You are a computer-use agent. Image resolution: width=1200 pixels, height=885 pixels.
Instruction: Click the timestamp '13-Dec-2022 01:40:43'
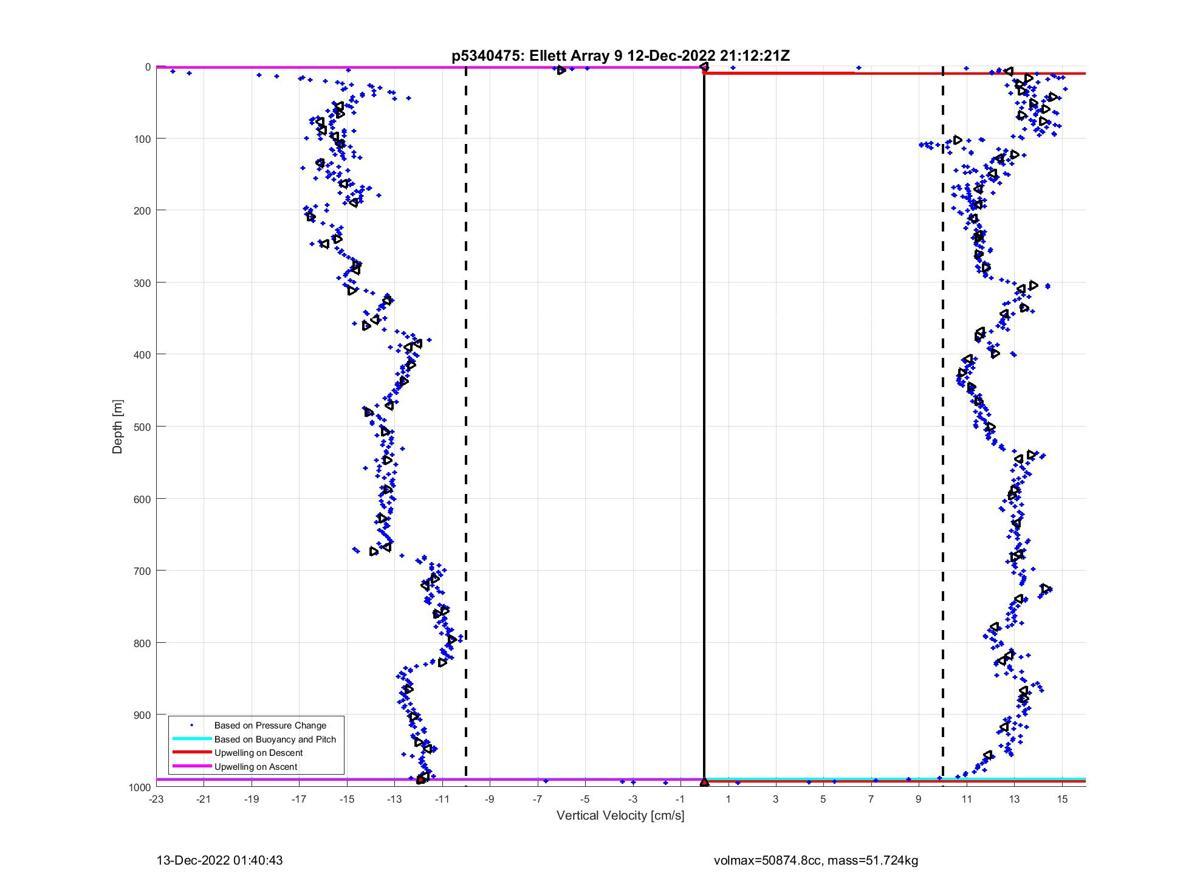pyautogui.click(x=220, y=860)
